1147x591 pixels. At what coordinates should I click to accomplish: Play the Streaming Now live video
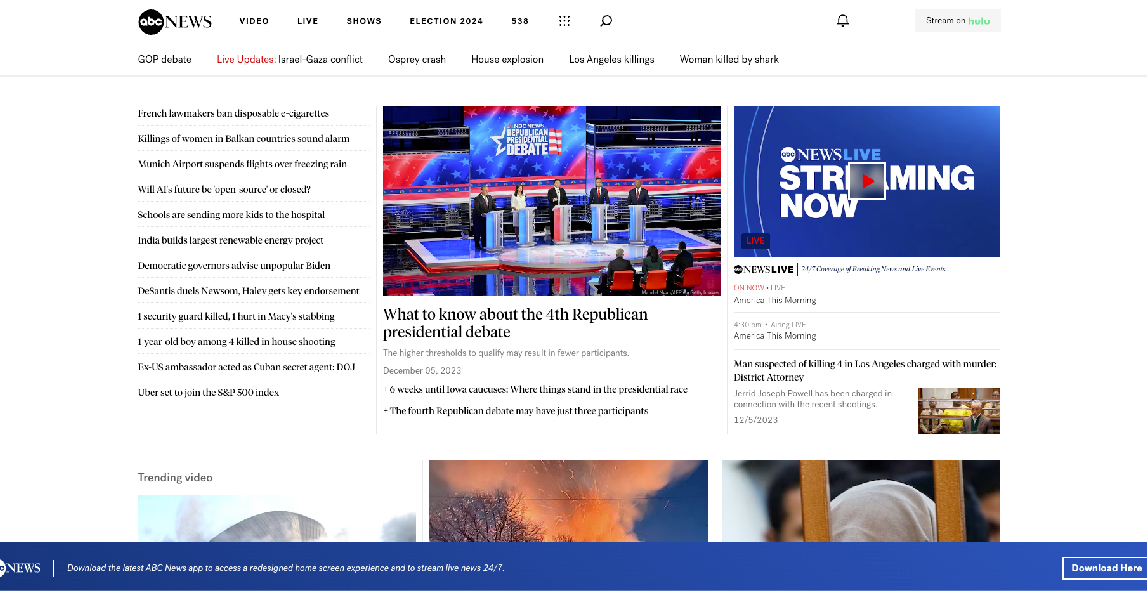point(869,181)
